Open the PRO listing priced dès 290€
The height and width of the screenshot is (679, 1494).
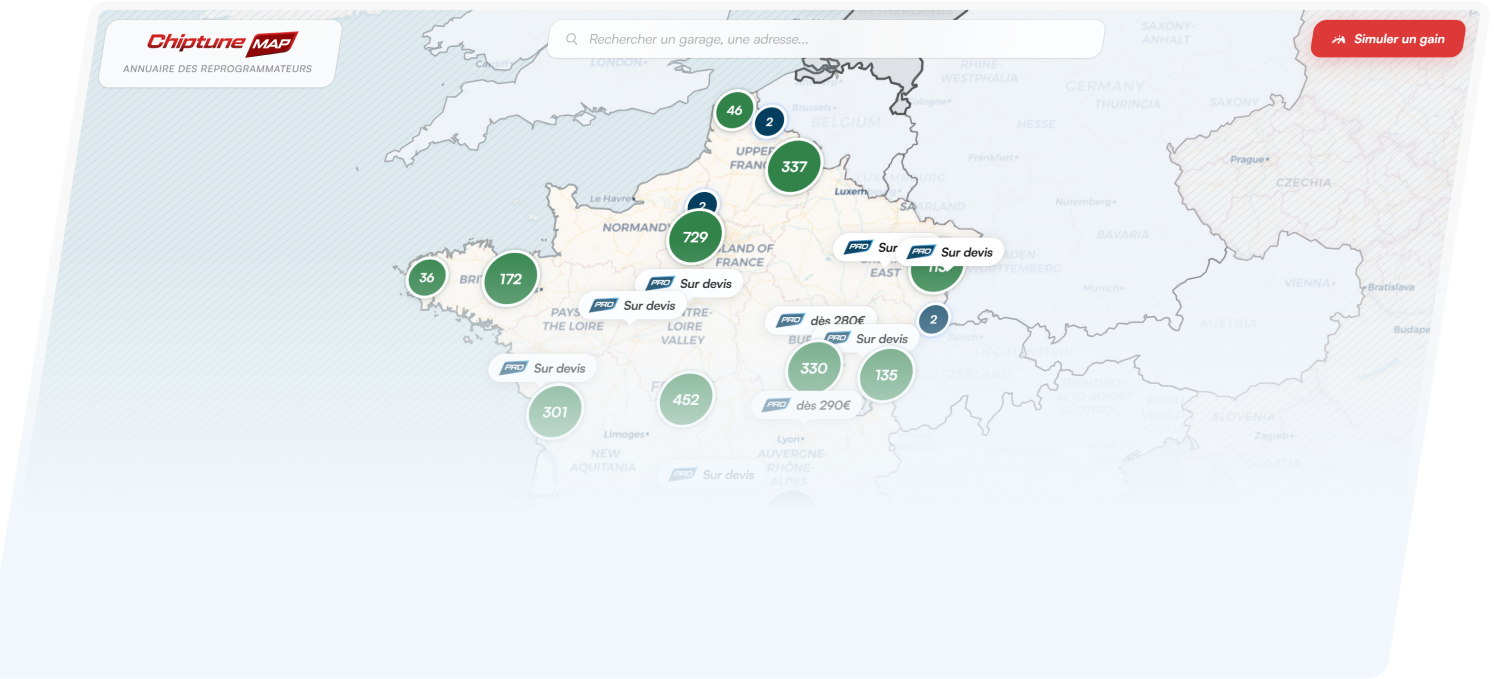point(806,405)
